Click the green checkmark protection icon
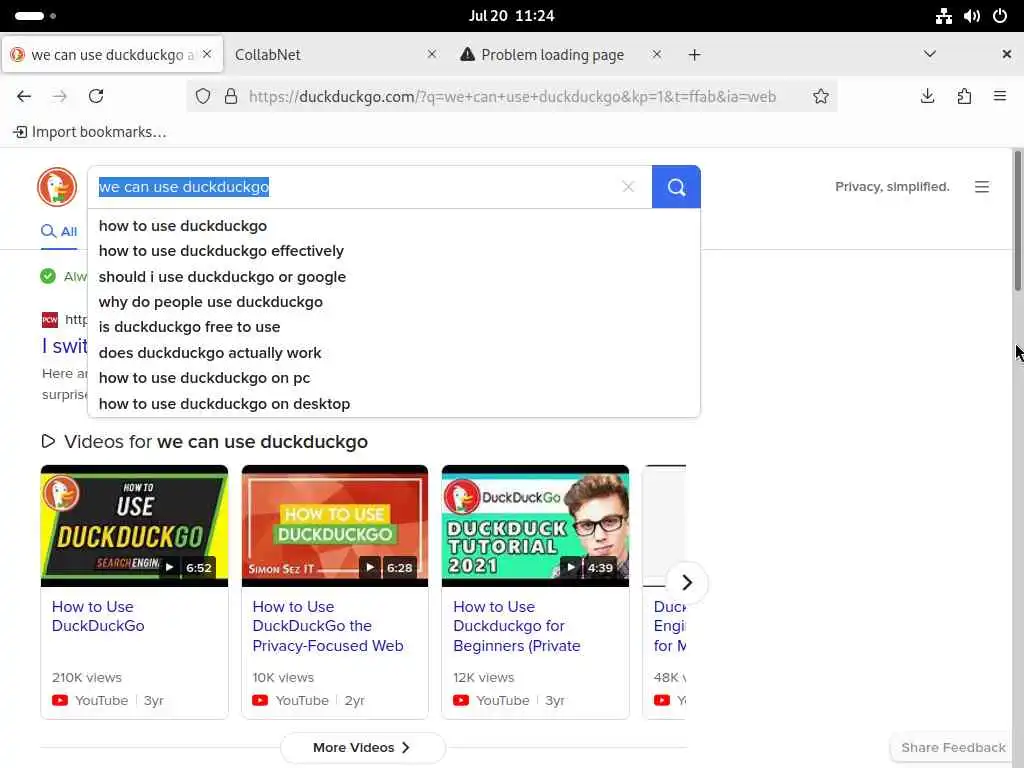Screen dimensions: 1024x768 click(48, 276)
